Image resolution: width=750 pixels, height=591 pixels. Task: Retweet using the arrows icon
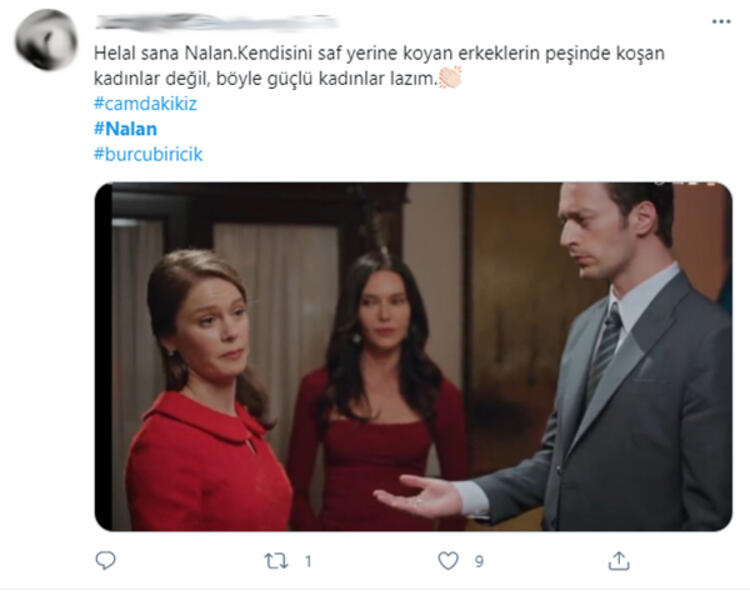tap(276, 561)
